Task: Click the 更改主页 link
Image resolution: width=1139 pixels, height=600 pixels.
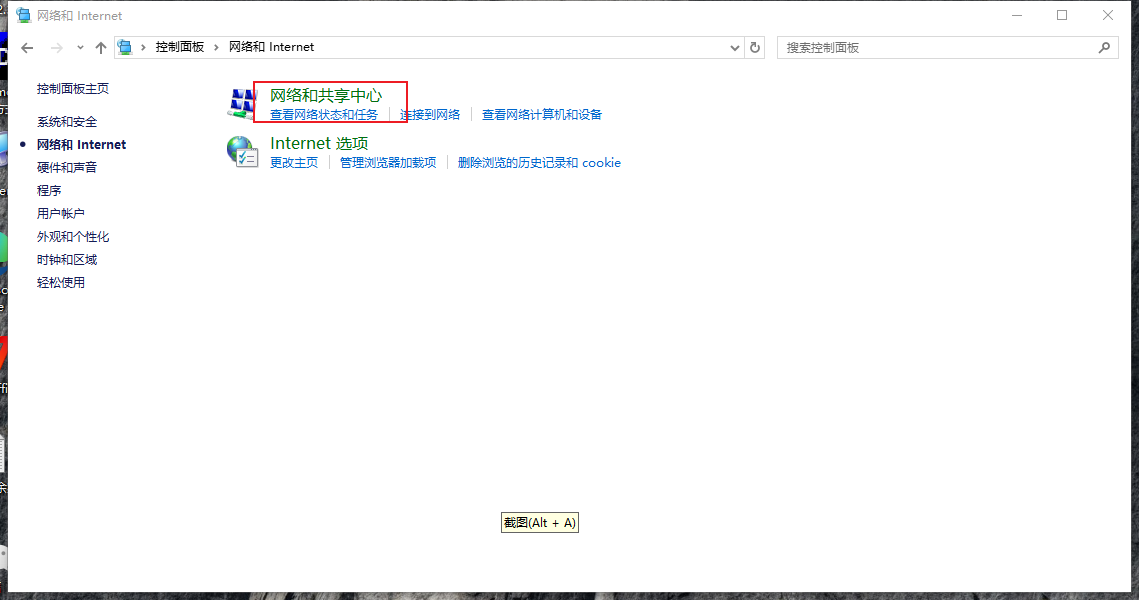Action: 294,163
